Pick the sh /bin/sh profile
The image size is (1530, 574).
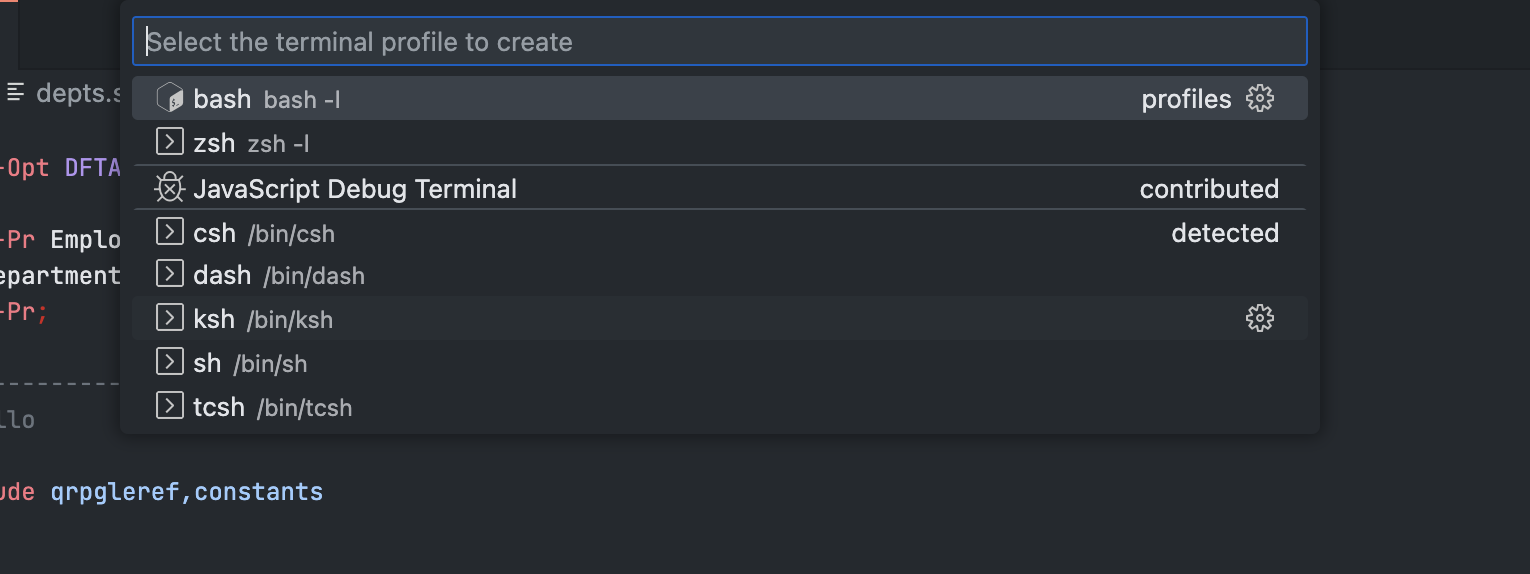point(720,362)
